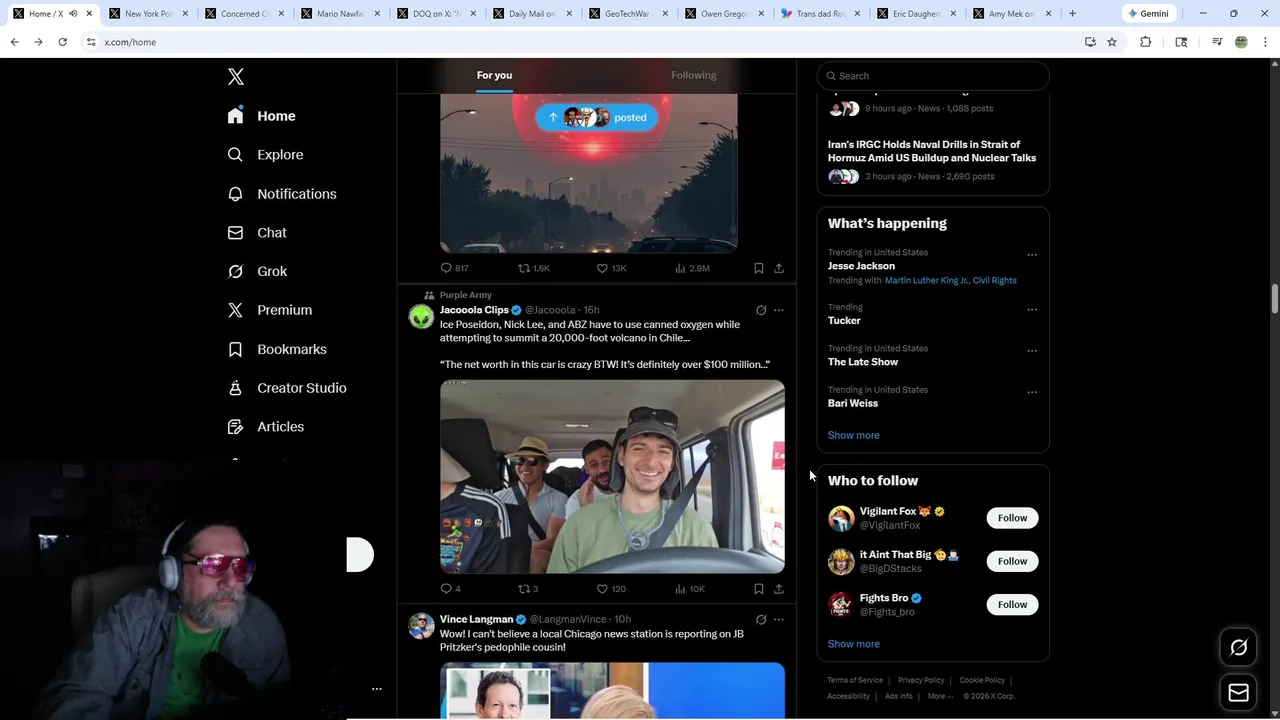Expand the More footer link
The image size is (1280, 720).
coord(940,696)
